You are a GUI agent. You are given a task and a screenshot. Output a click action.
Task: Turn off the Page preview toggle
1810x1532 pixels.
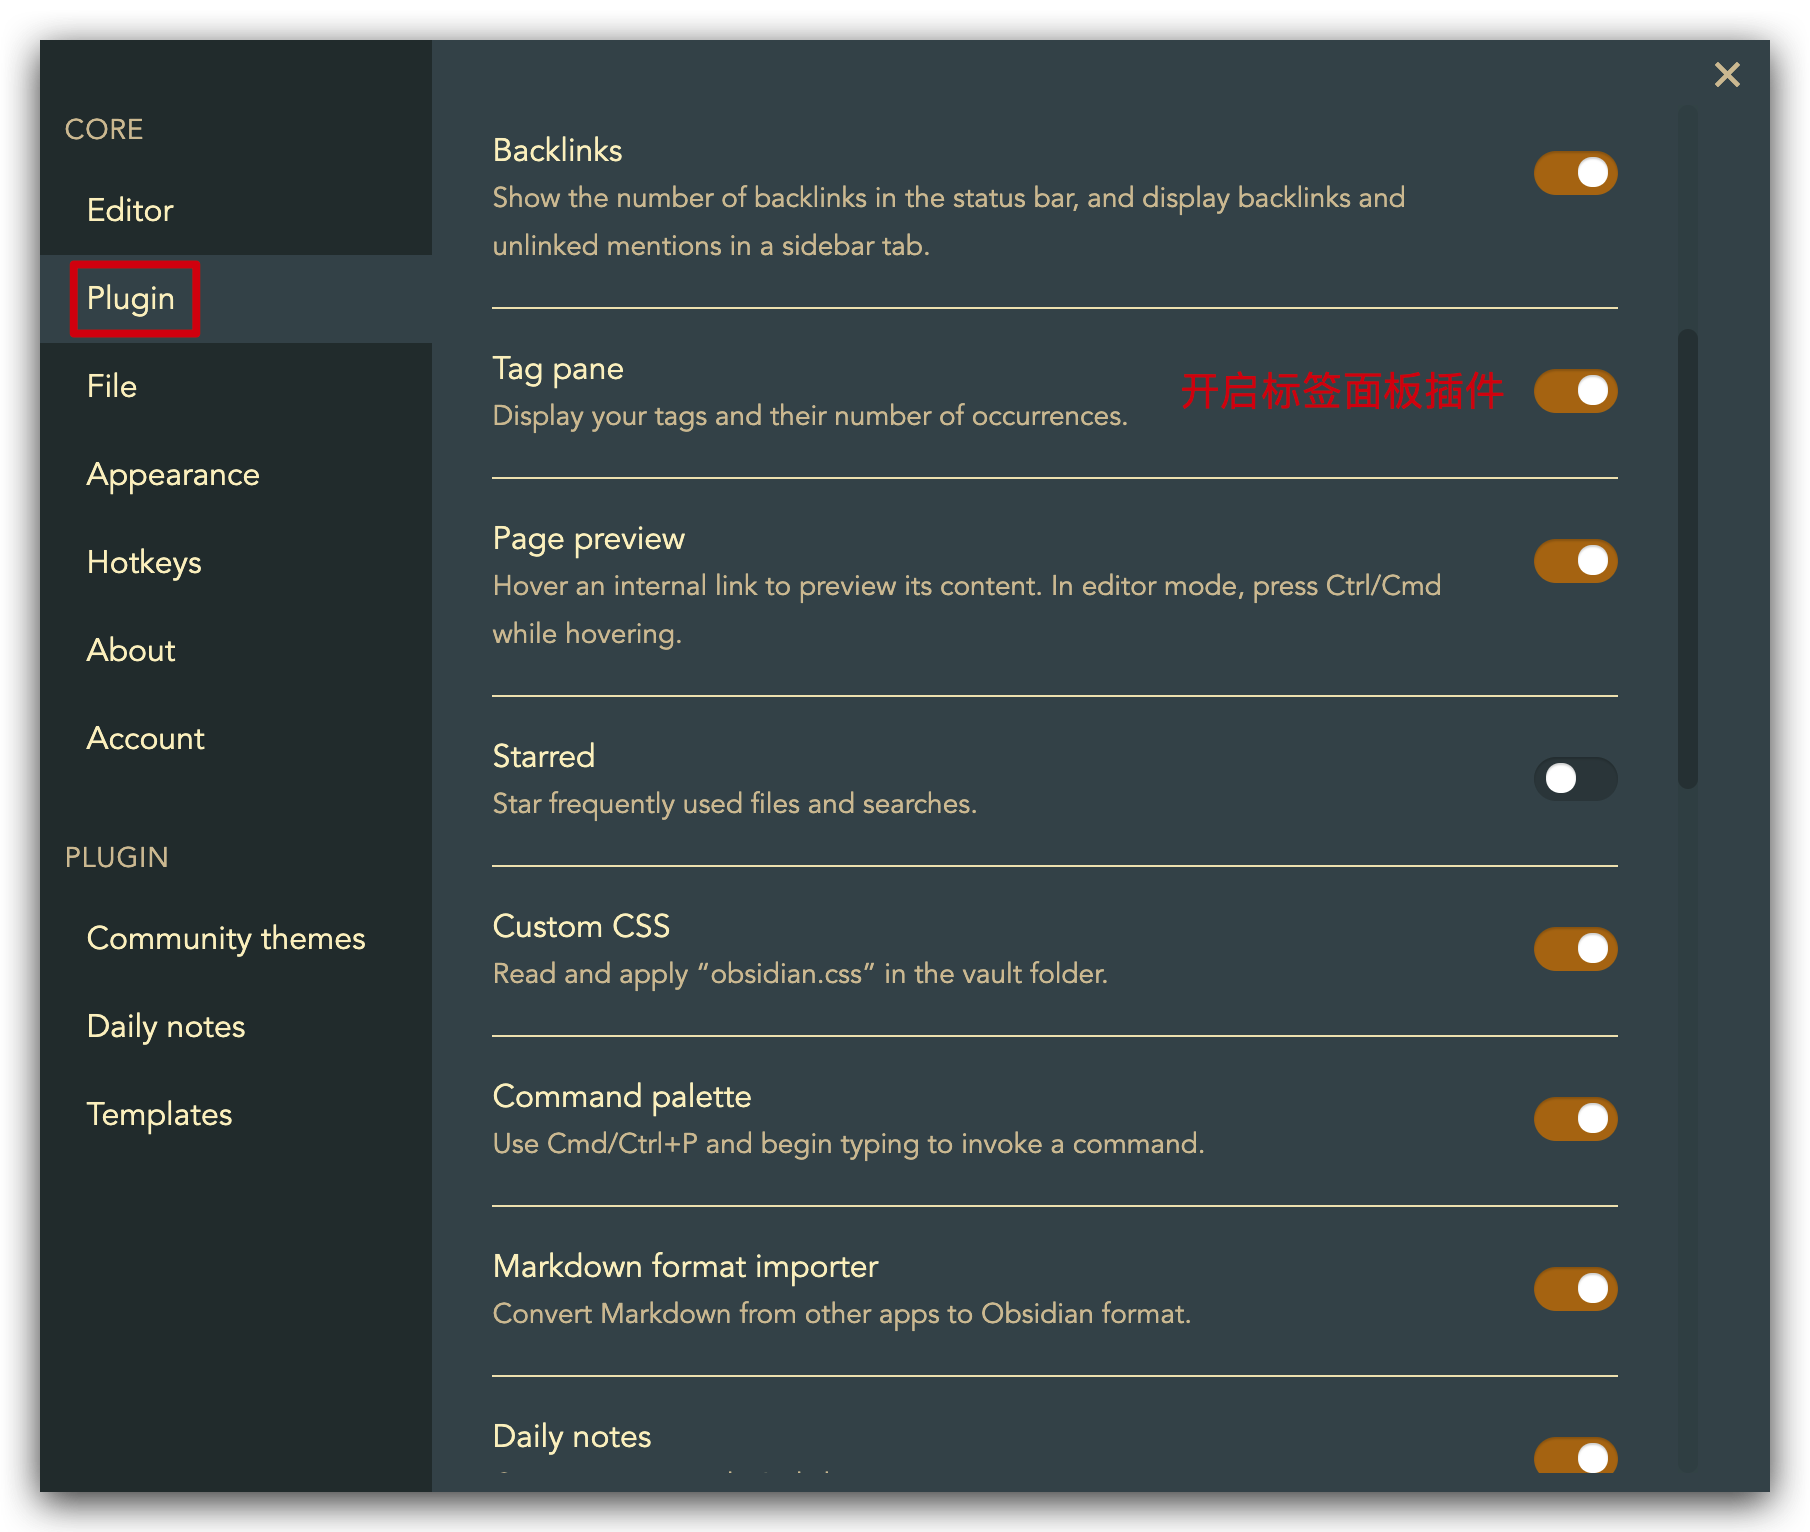pyautogui.click(x=1576, y=561)
